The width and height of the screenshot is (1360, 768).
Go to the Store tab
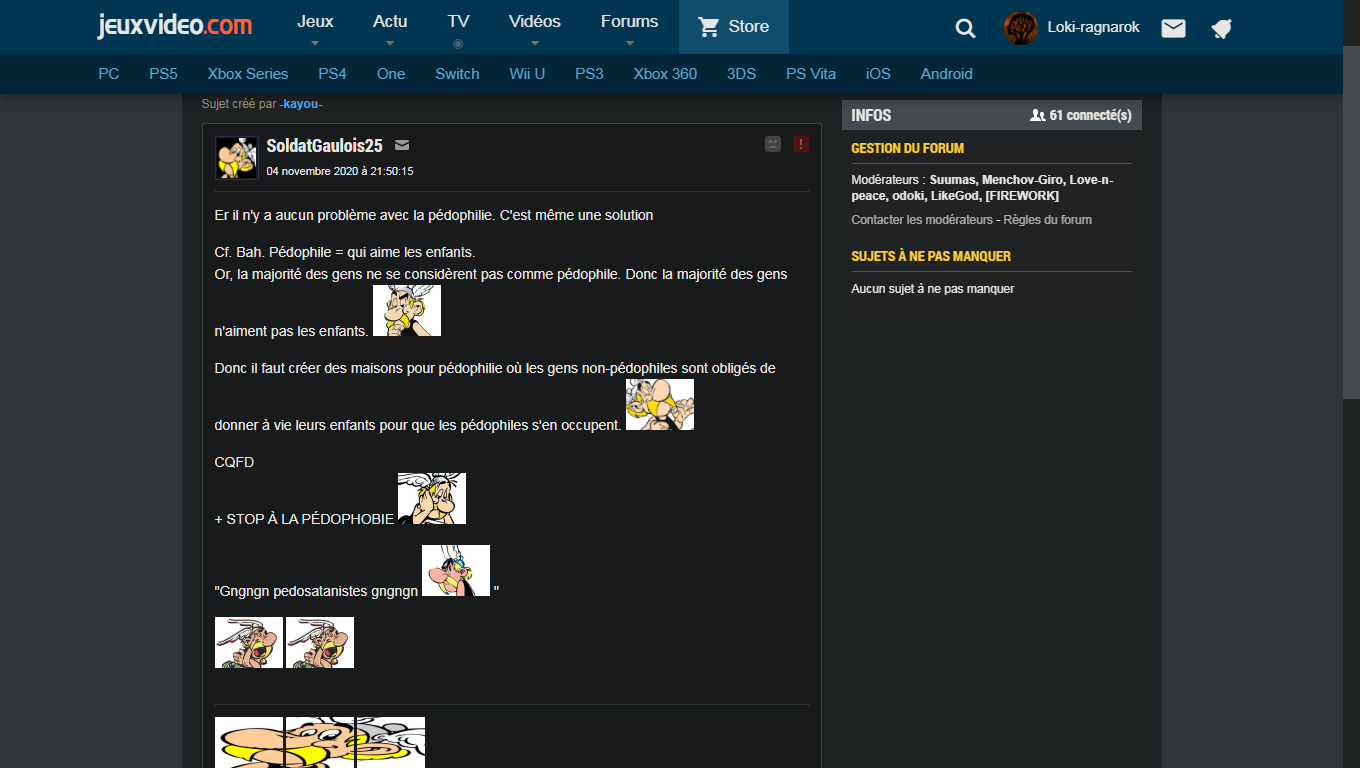click(734, 27)
